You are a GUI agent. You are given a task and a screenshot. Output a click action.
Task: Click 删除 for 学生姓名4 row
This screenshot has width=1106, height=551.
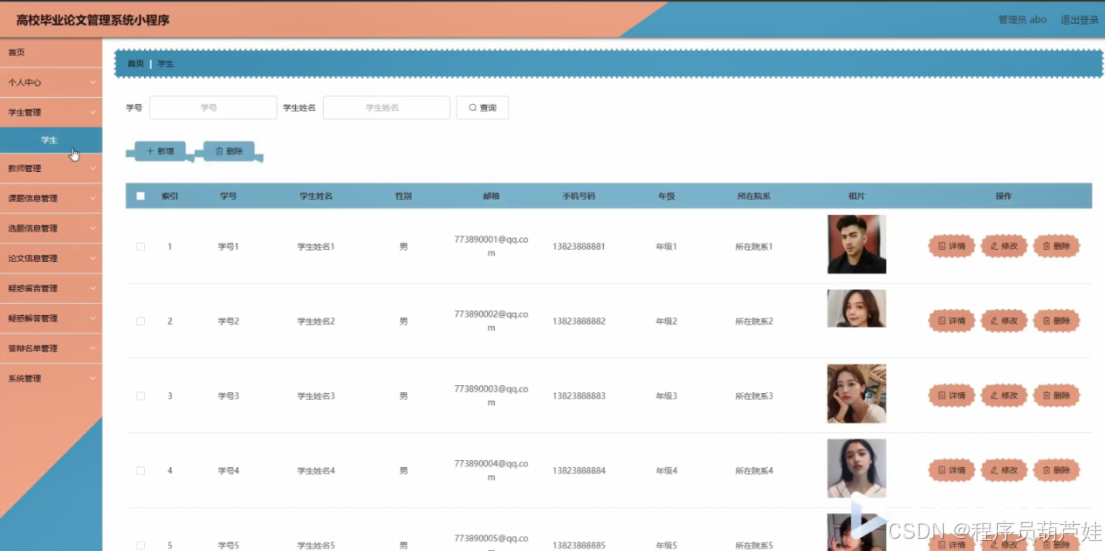tap(1057, 470)
